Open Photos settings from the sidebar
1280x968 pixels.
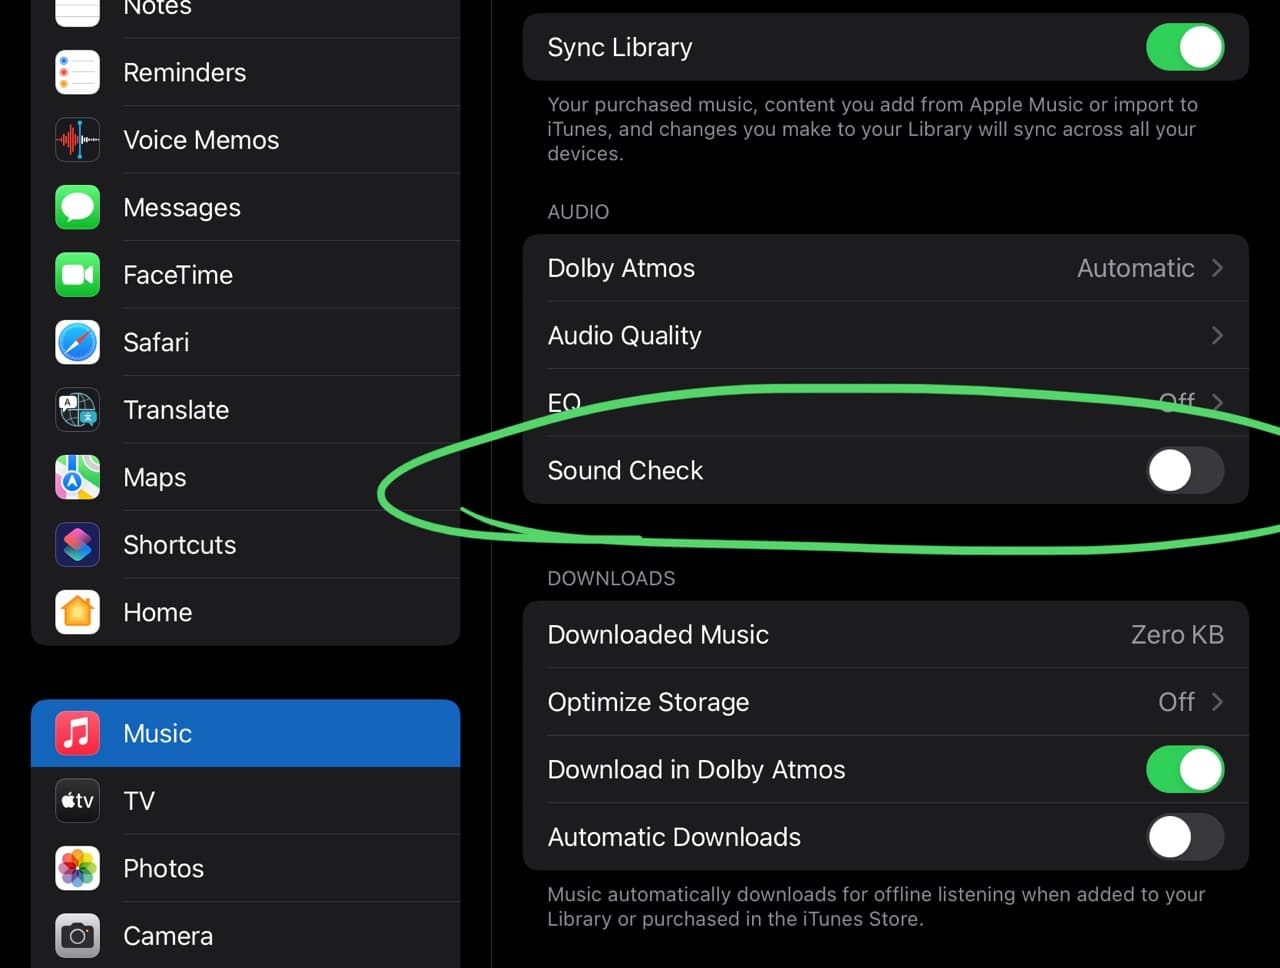(x=164, y=868)
